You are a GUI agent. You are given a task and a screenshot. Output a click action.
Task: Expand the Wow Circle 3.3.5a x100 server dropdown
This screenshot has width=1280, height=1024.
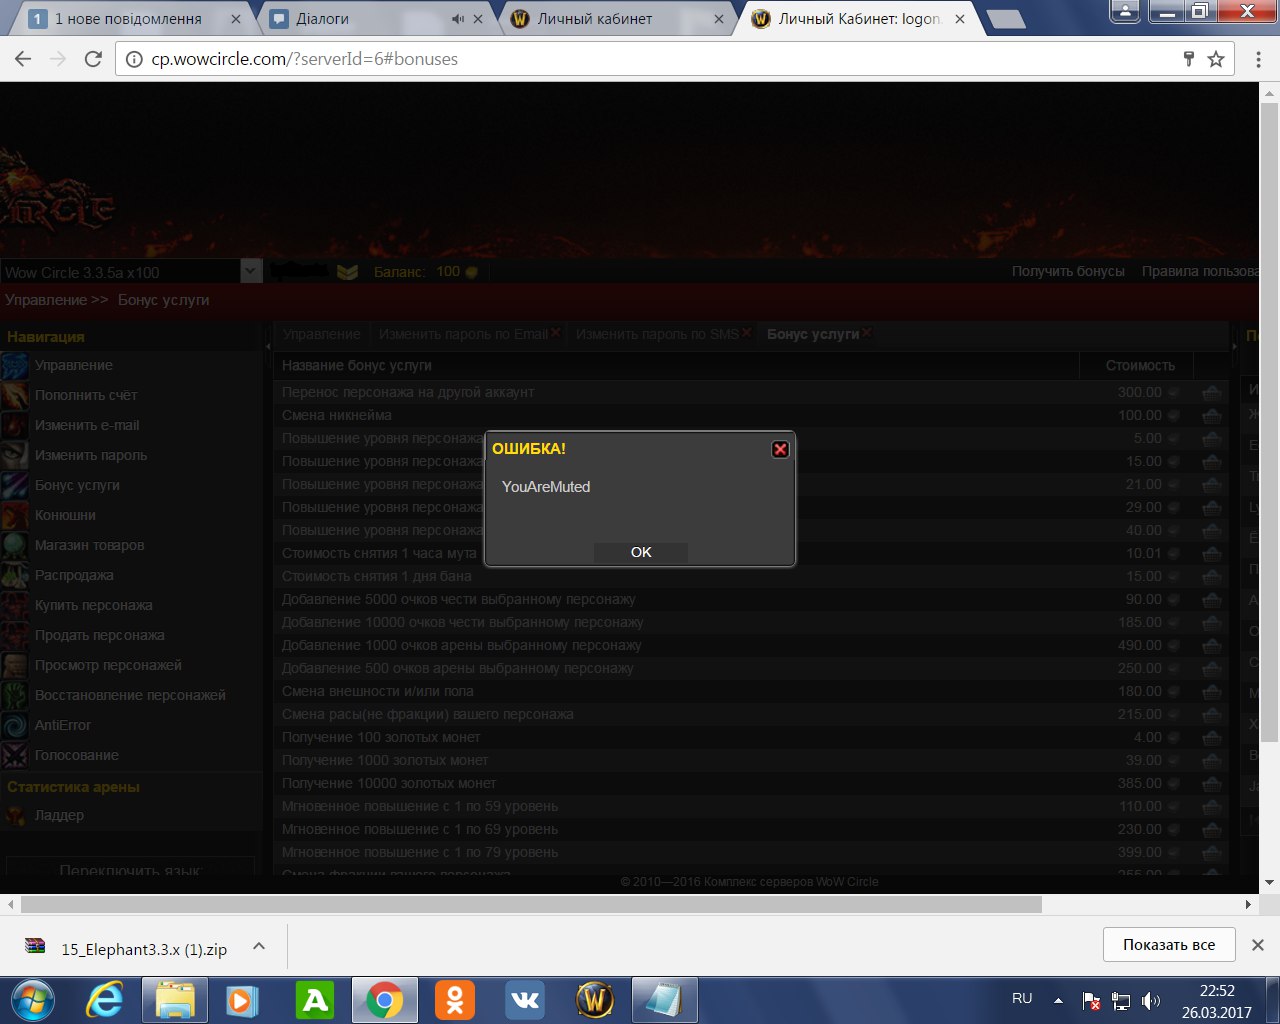251,271
